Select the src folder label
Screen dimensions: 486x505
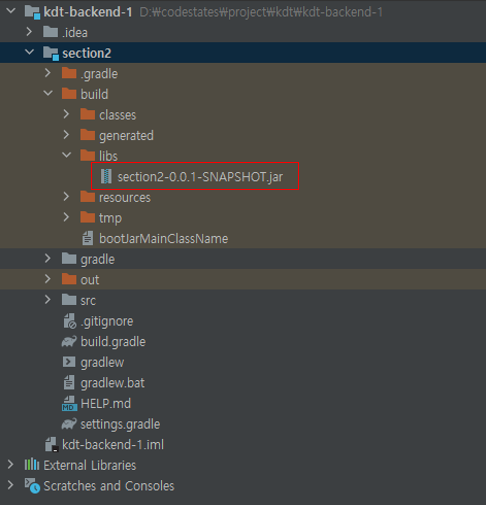pos(88,301)
